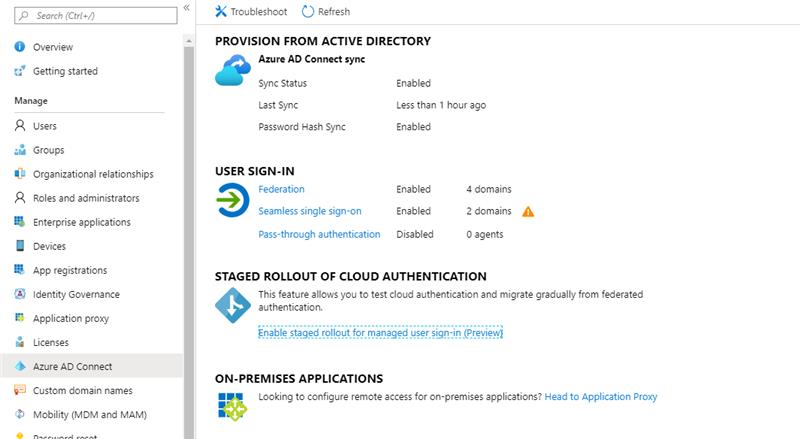Screen dimensions: 800x439
Task: Open Enterprise applications in sidebar
Action: click(81, 222)
